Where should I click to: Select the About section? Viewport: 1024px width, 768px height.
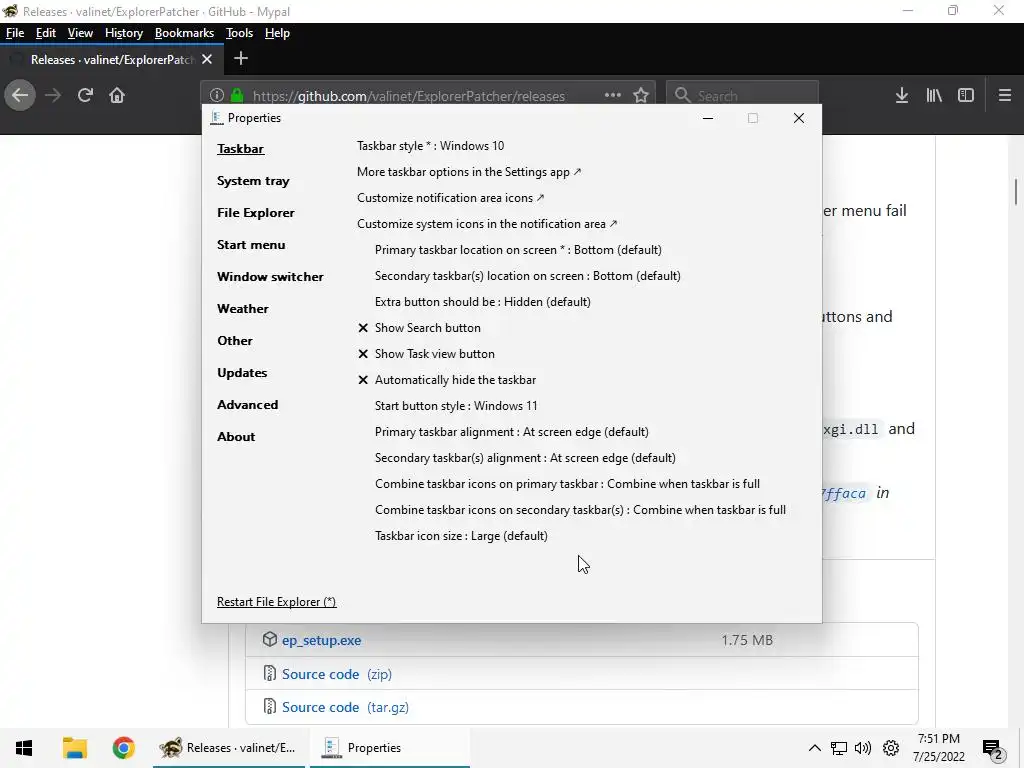[236, 437]
